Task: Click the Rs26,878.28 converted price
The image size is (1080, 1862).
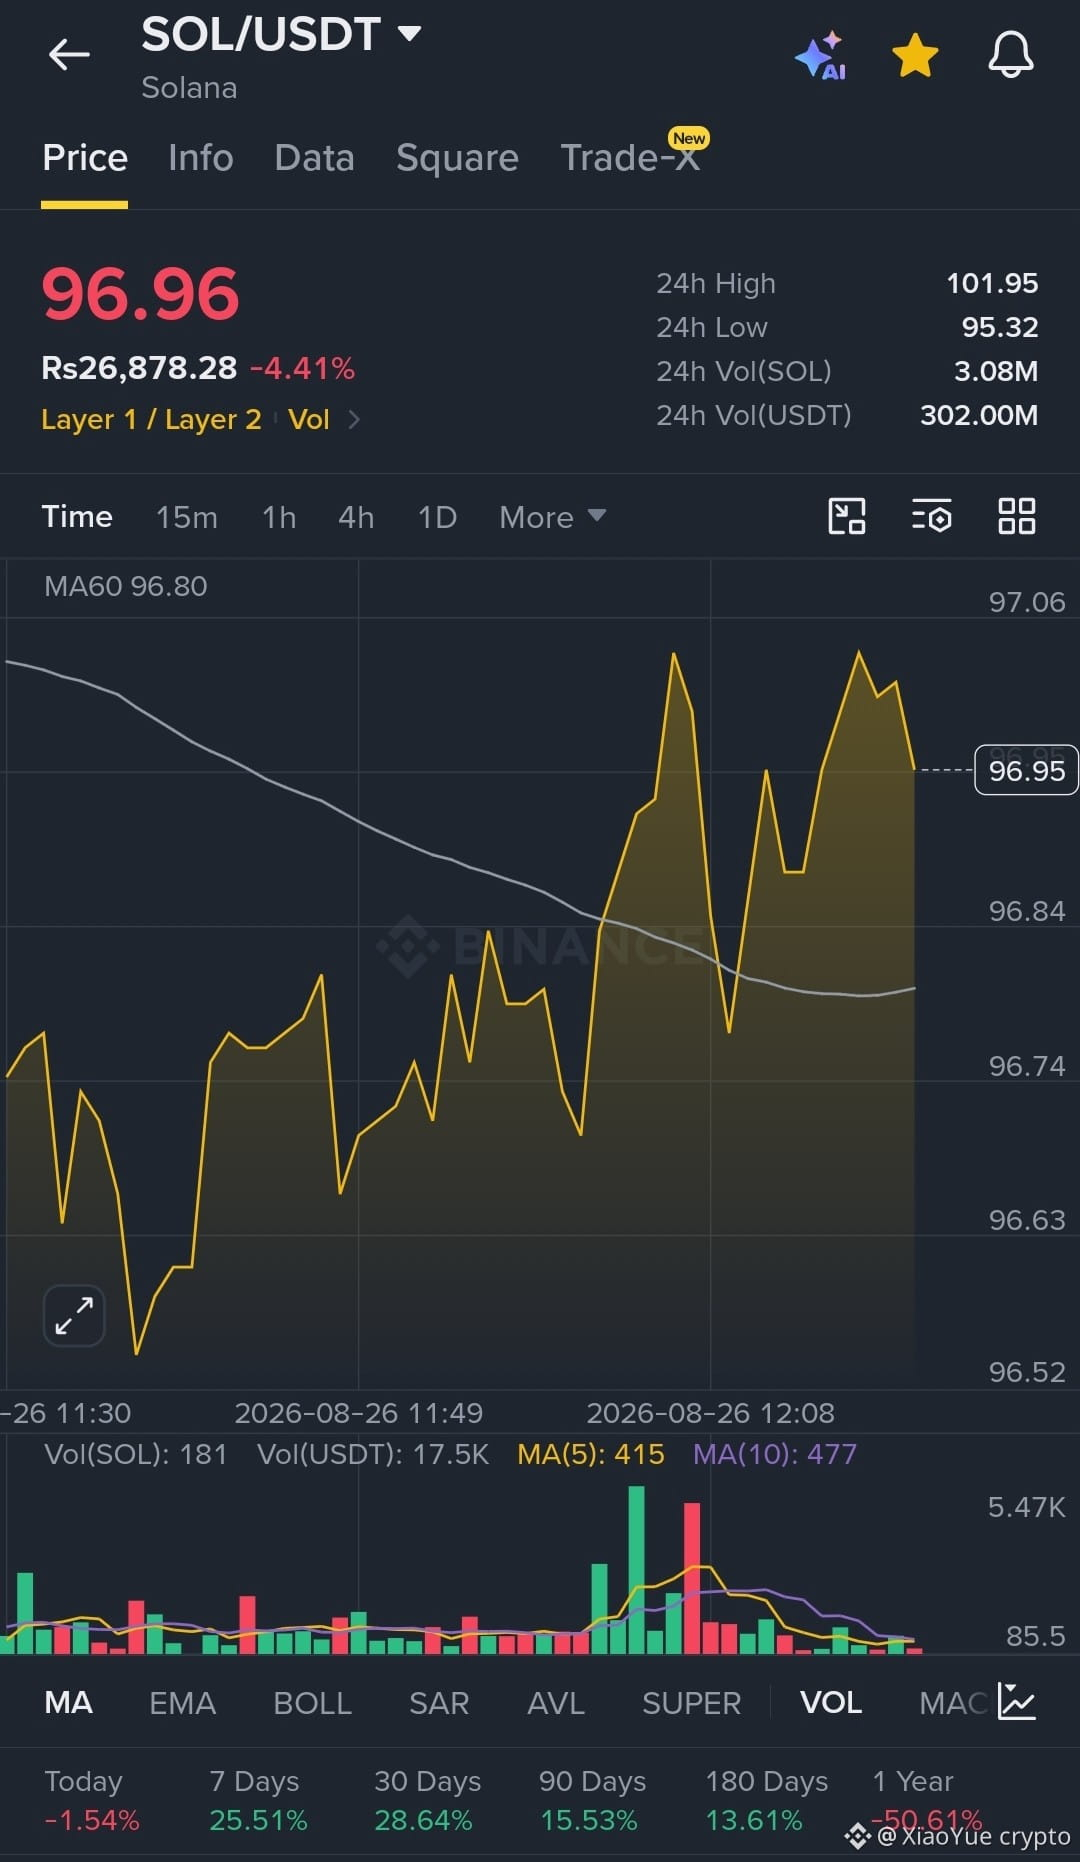Action: coord(139,368)
